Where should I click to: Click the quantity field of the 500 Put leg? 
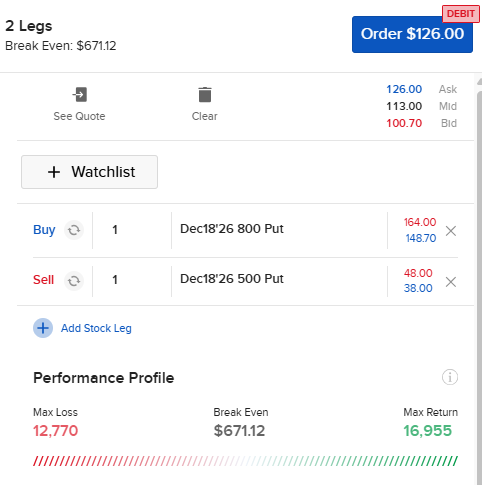point(132,281)
